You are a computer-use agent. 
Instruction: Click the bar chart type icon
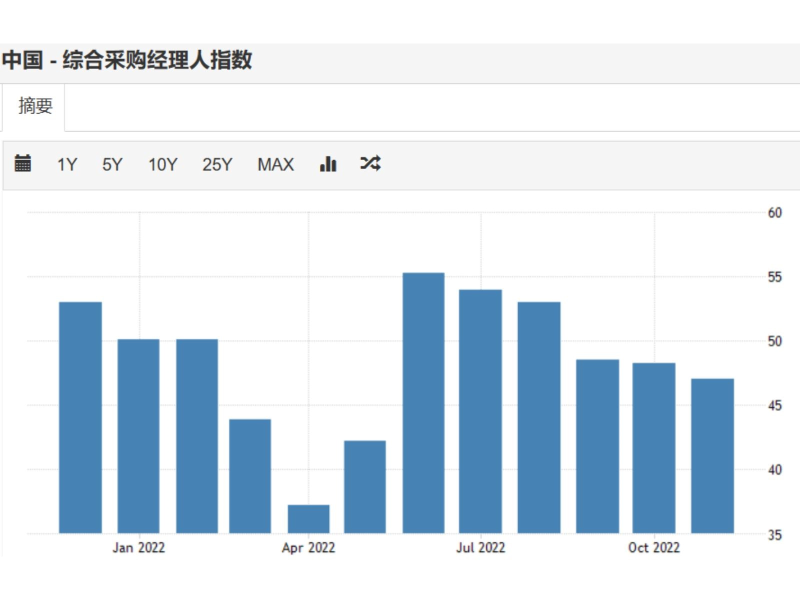click(x=328, y=164)
